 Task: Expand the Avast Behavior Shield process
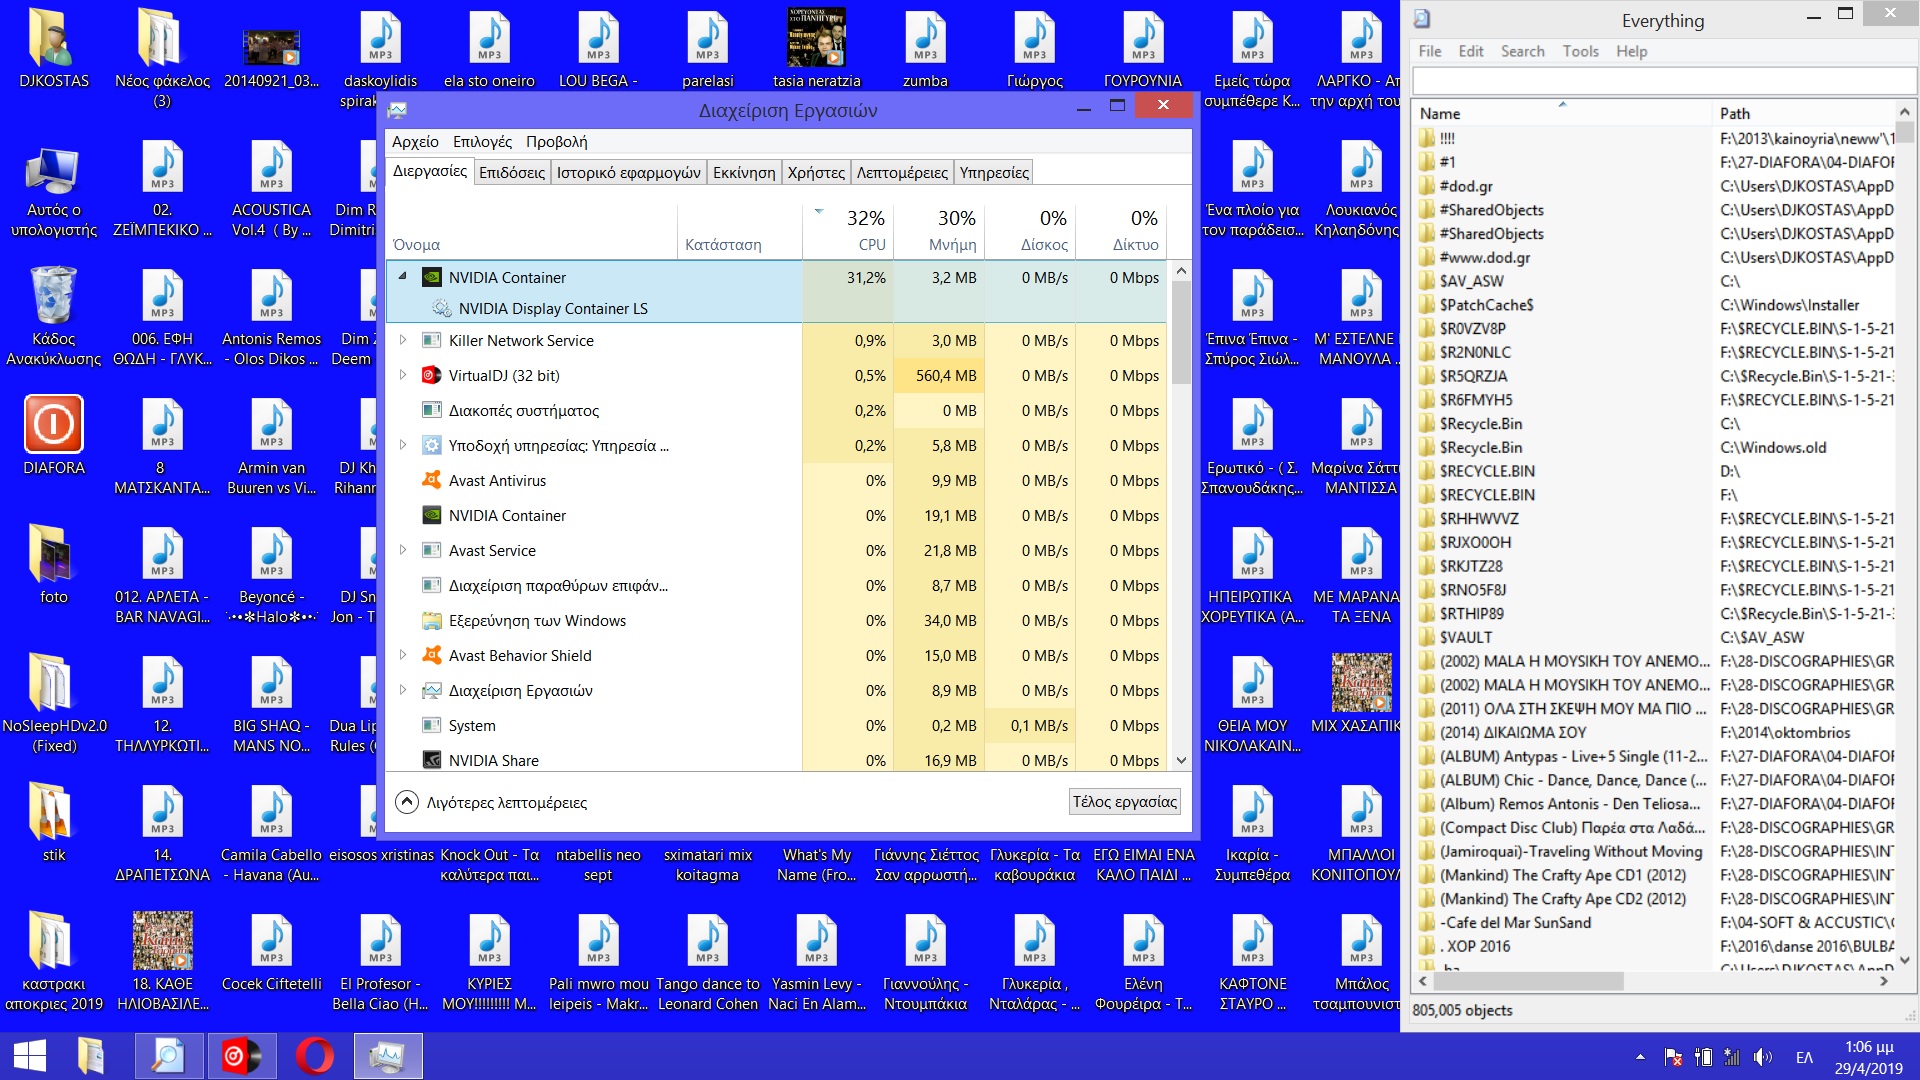[403, 655]
